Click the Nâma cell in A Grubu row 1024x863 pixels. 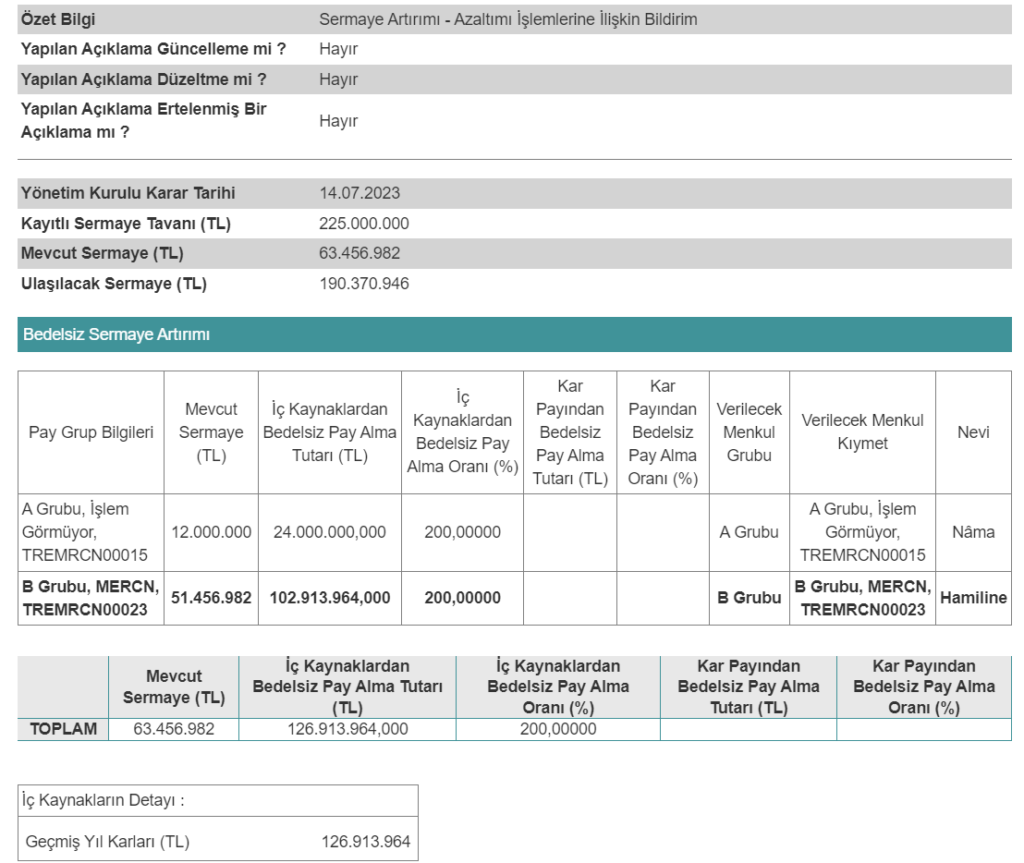click(x=973, y=532)
